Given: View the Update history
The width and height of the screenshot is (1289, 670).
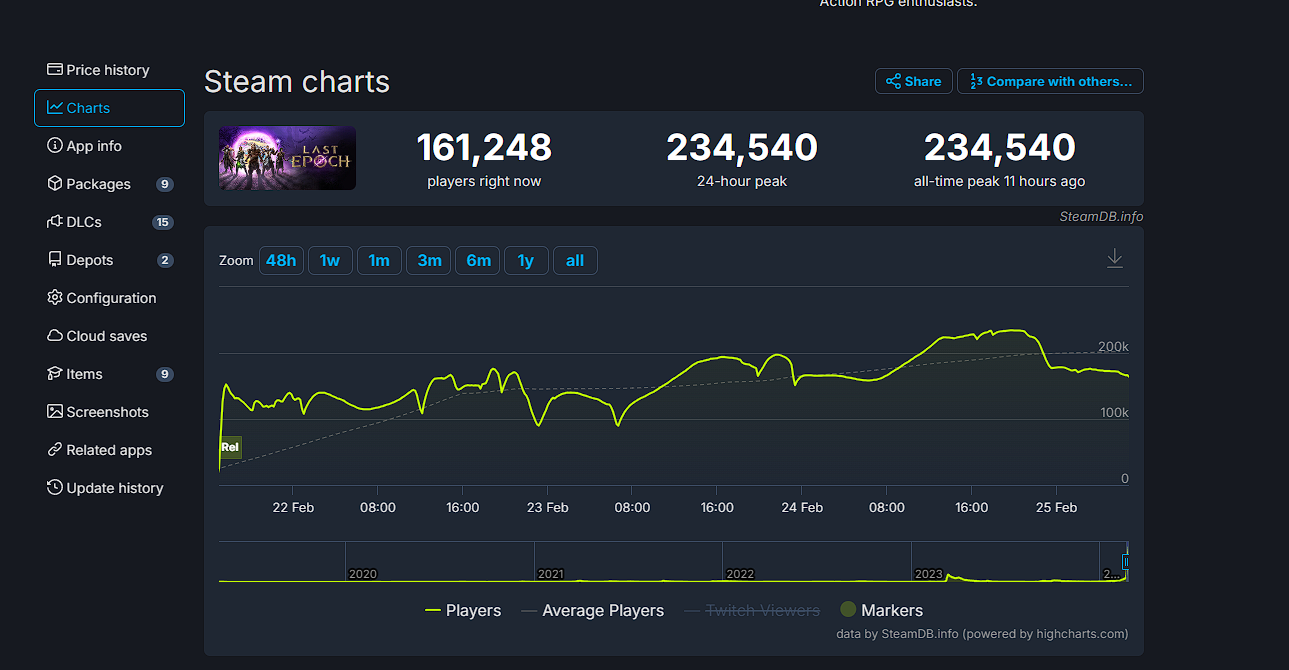Looking at the screenshot, I should pos(114,487).
